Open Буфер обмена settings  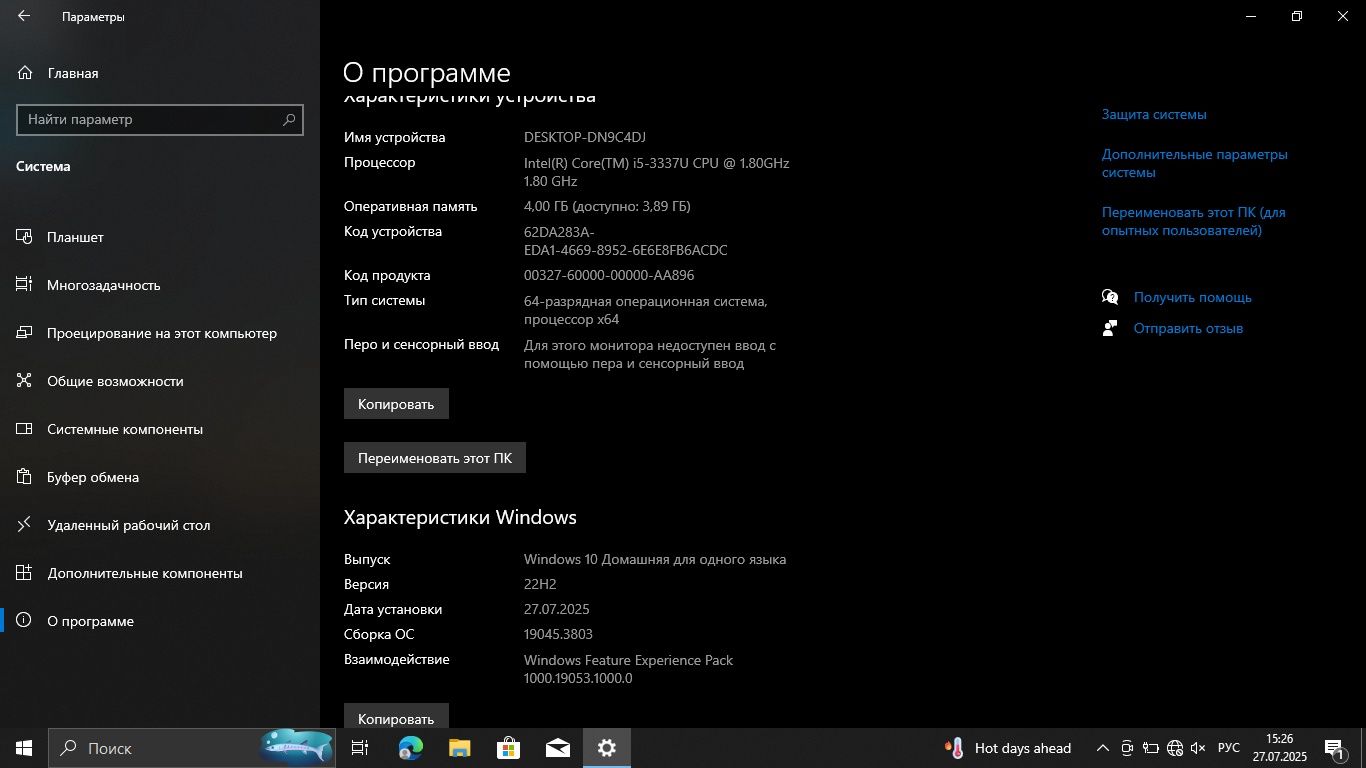coord(160,477)
